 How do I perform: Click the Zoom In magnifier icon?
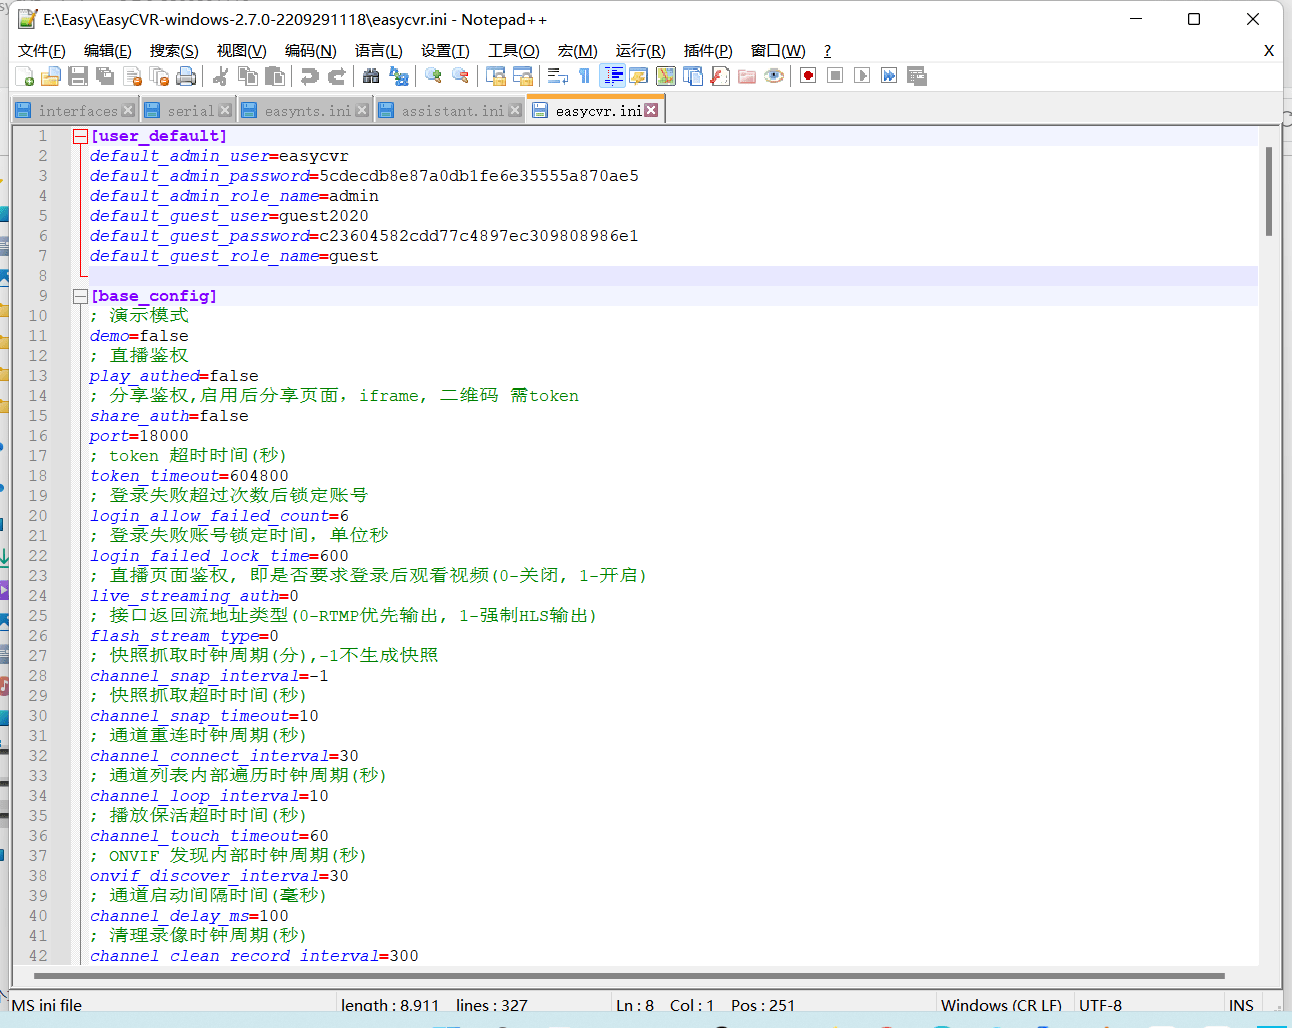tap(433, 76)
